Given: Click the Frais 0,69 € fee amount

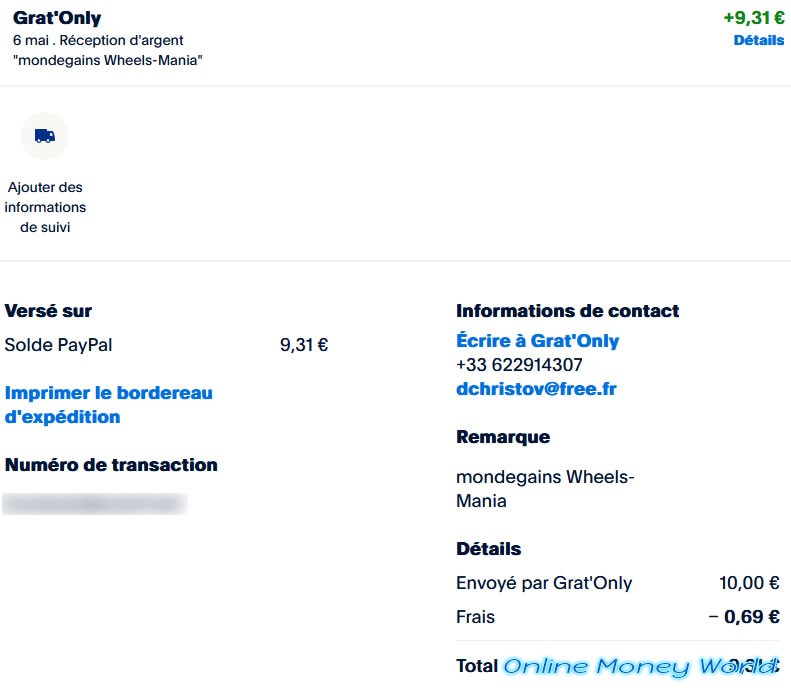Looking at the screenshot, I should point(745,617).
